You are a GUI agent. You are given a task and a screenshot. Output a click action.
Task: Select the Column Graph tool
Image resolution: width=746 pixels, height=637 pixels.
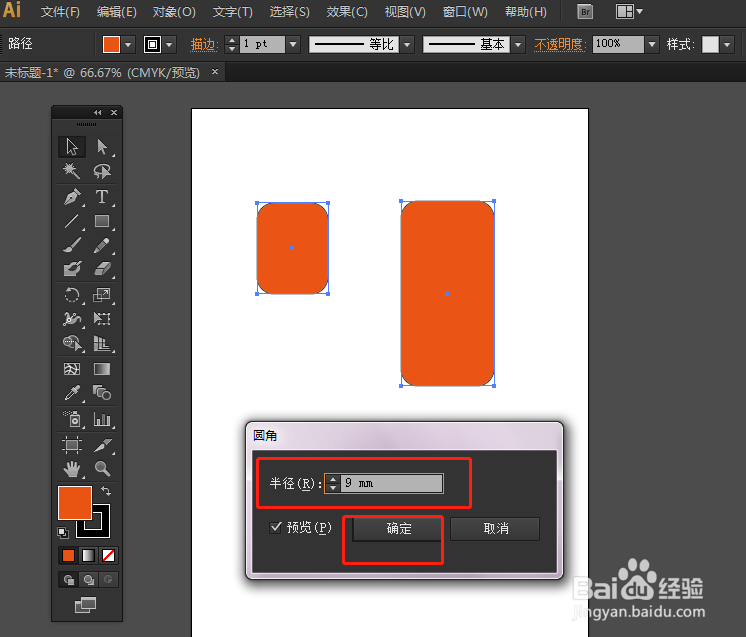(102, 420)
